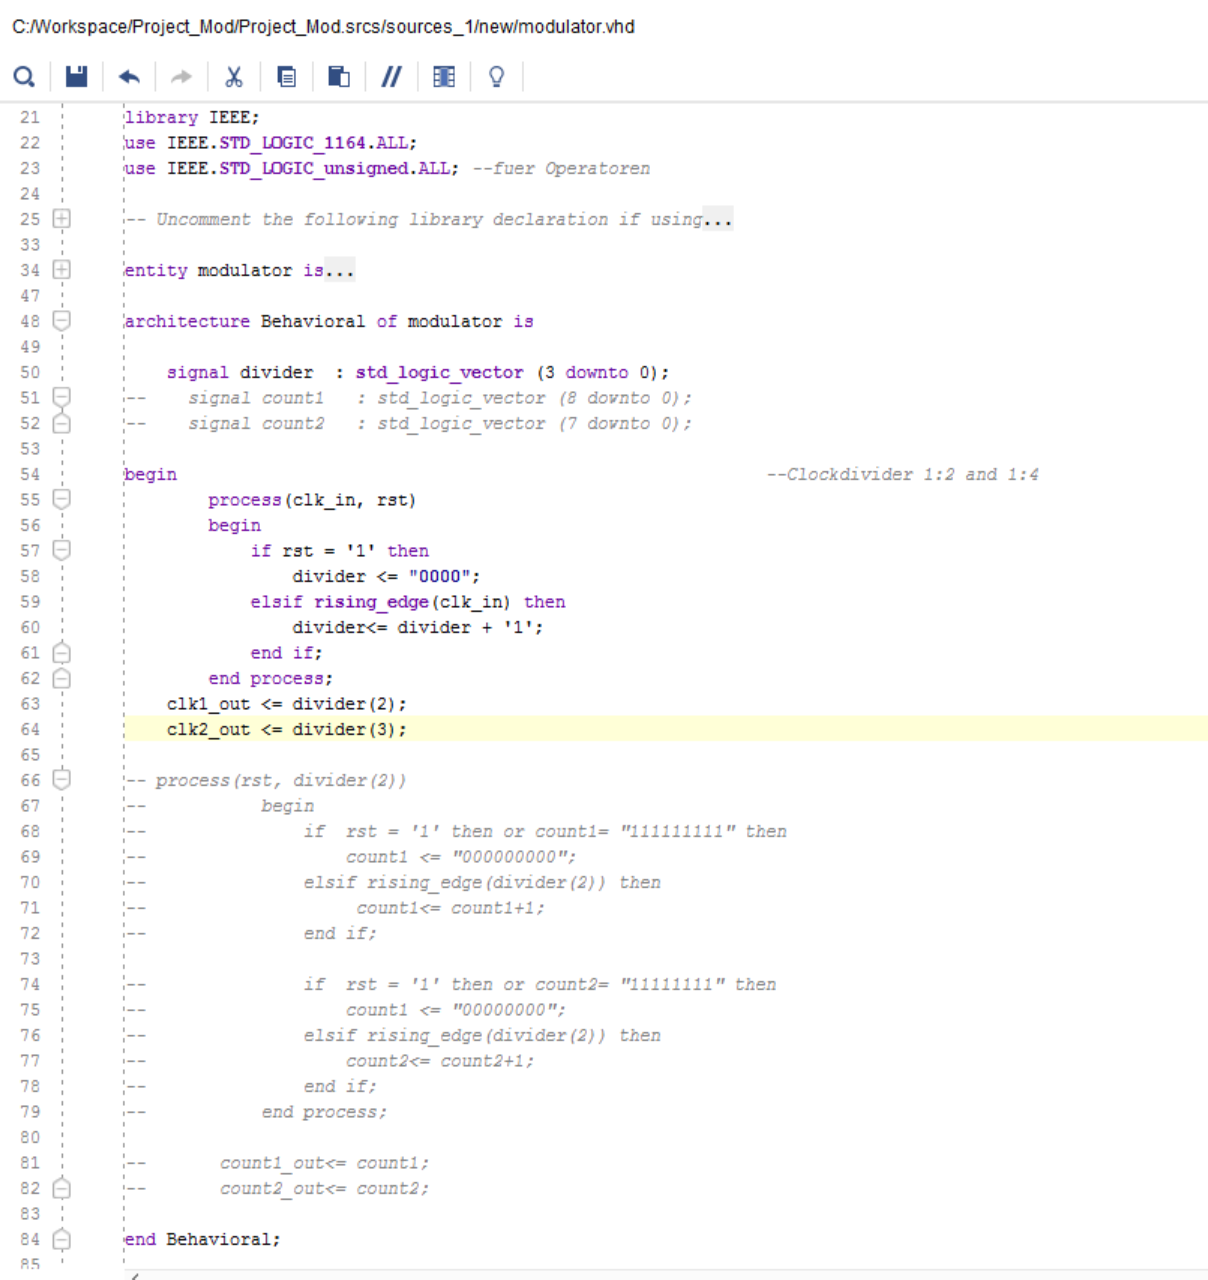
Task: Open language templates lightbulb
Action: (x=496, y=76)
